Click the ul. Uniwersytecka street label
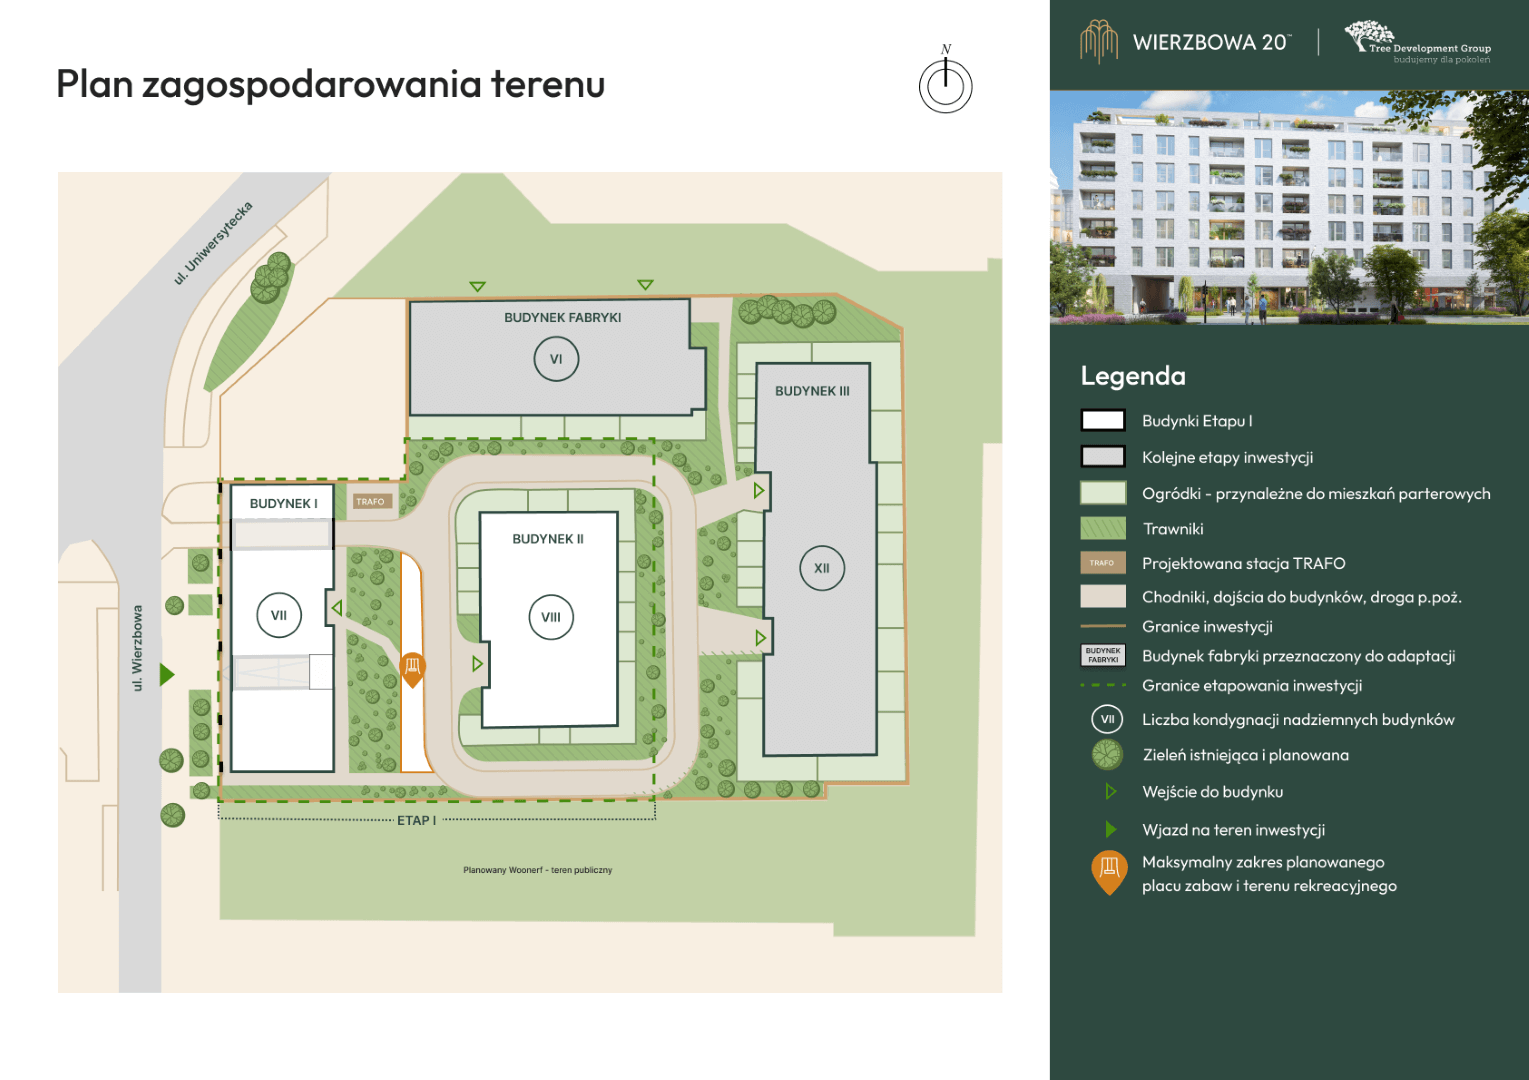 pyautogui.click(x=213, y=243)
